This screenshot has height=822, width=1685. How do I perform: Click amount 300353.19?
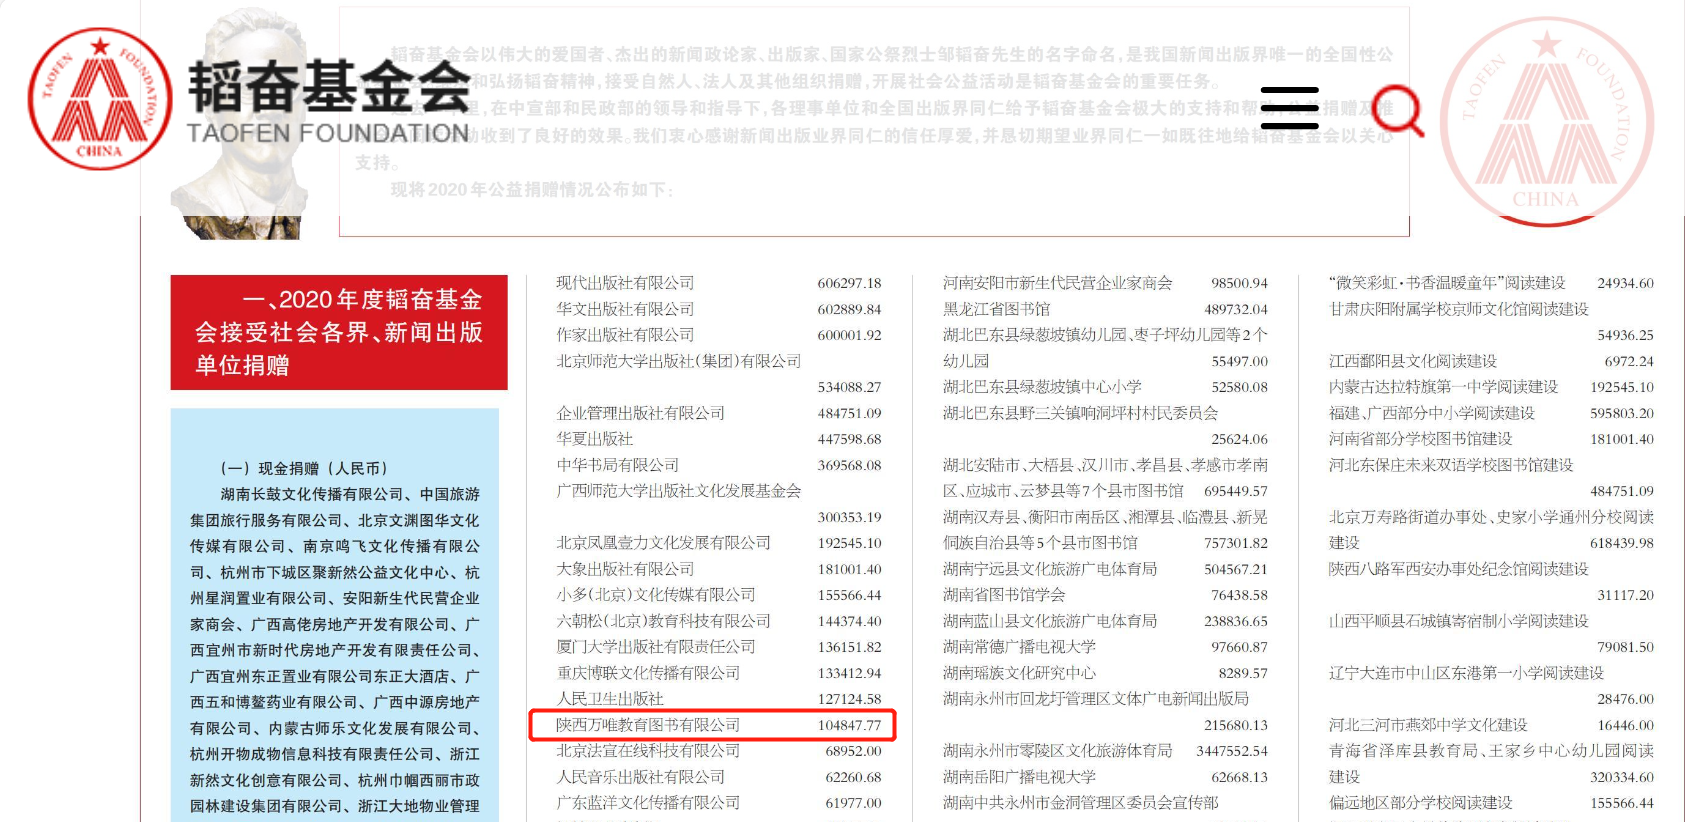pos(849,517)
